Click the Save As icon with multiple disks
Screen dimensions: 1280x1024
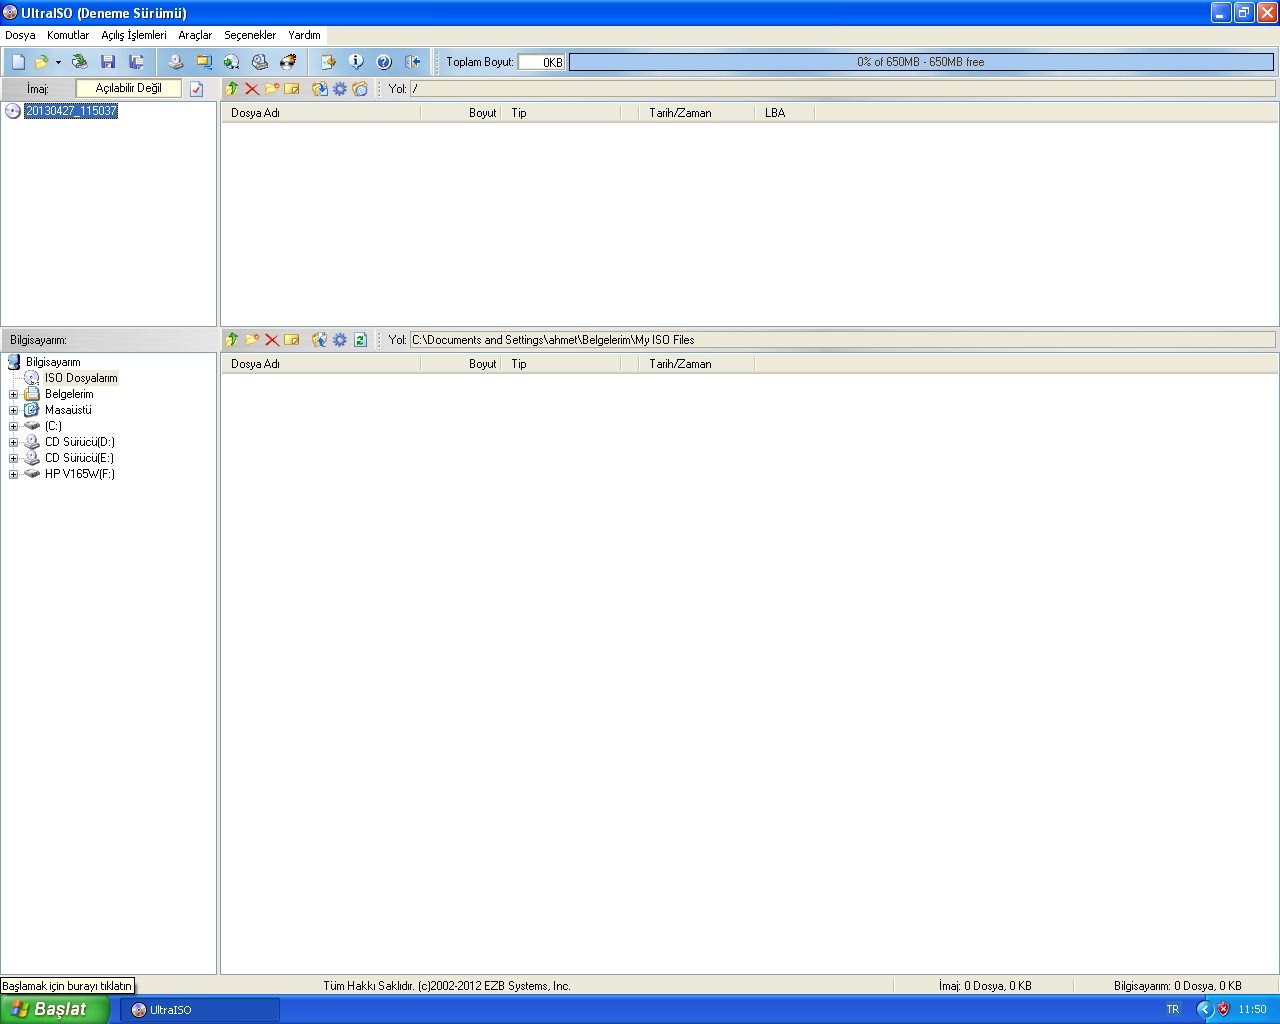point(136,62)
